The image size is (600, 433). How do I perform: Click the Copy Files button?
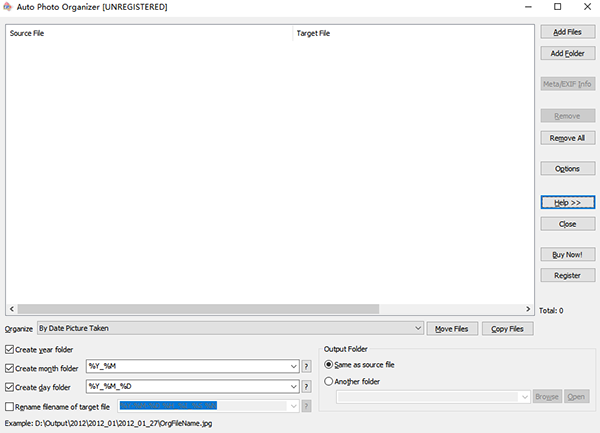tap(507, 329)
